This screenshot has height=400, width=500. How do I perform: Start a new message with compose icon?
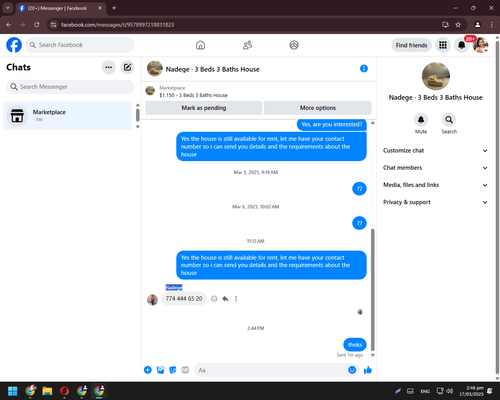click(x=127, y=67)
